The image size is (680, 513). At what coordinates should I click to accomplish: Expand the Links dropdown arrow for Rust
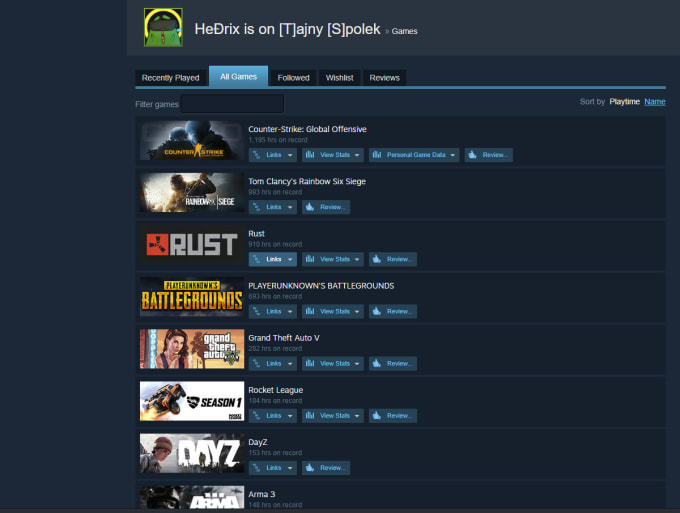tap(290, 259)
